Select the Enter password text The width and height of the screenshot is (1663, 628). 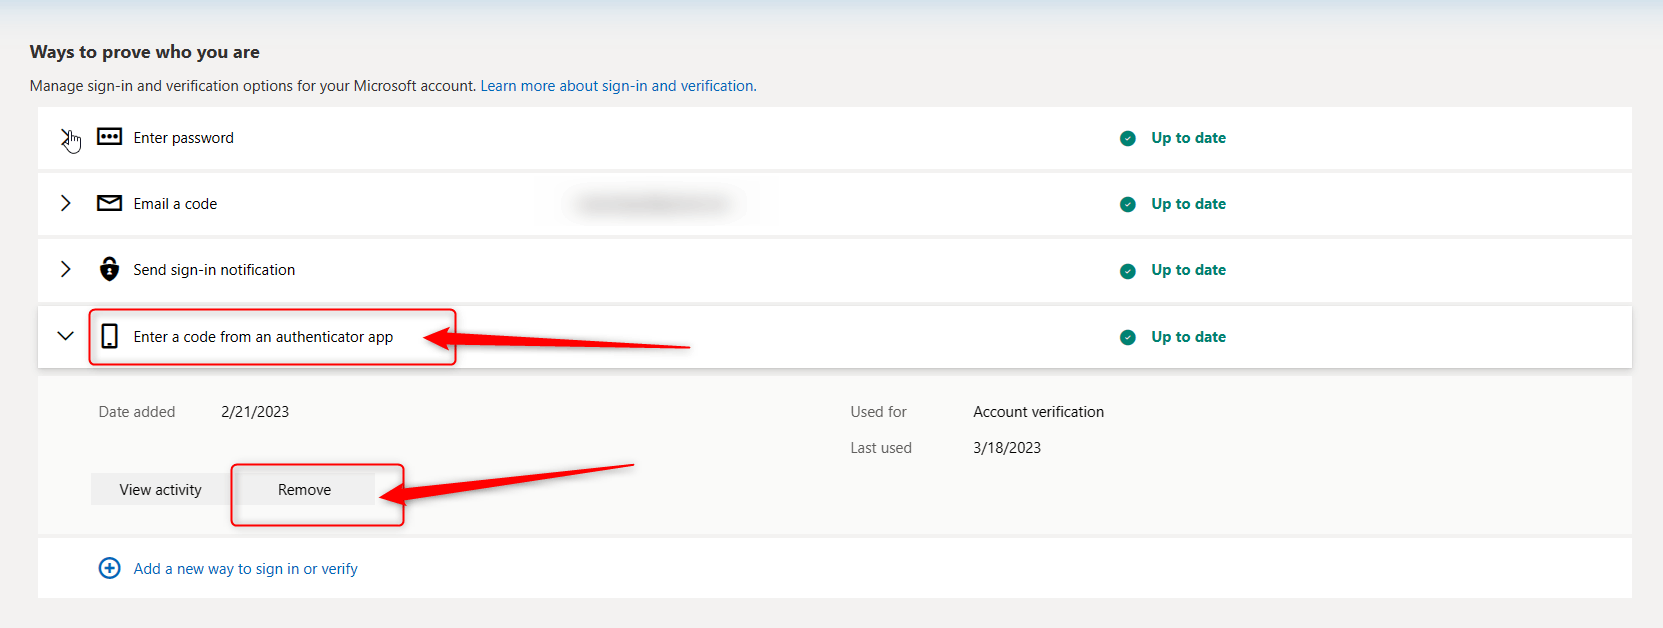click(184, 138)
